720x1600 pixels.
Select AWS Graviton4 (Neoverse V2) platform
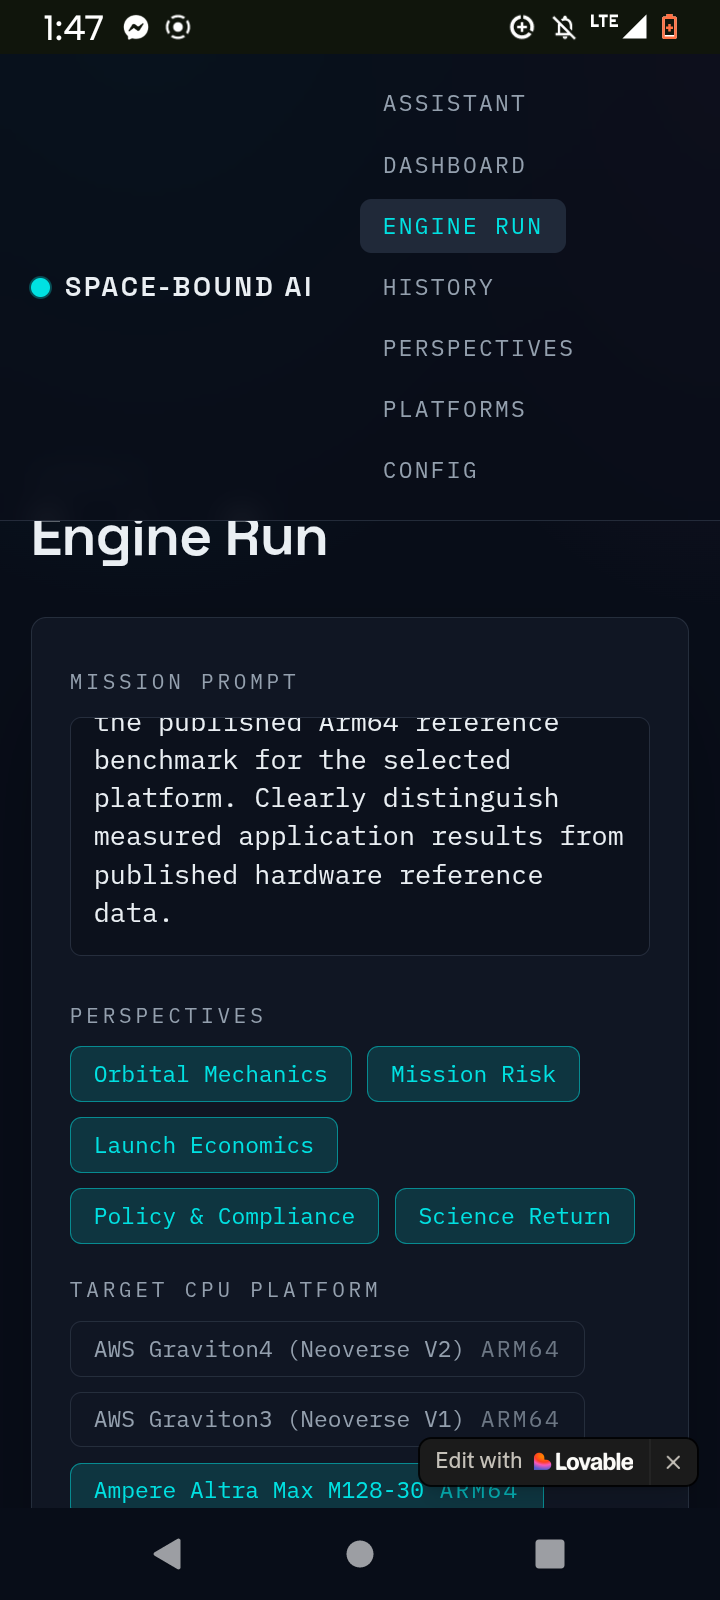tap(327, 1349)
